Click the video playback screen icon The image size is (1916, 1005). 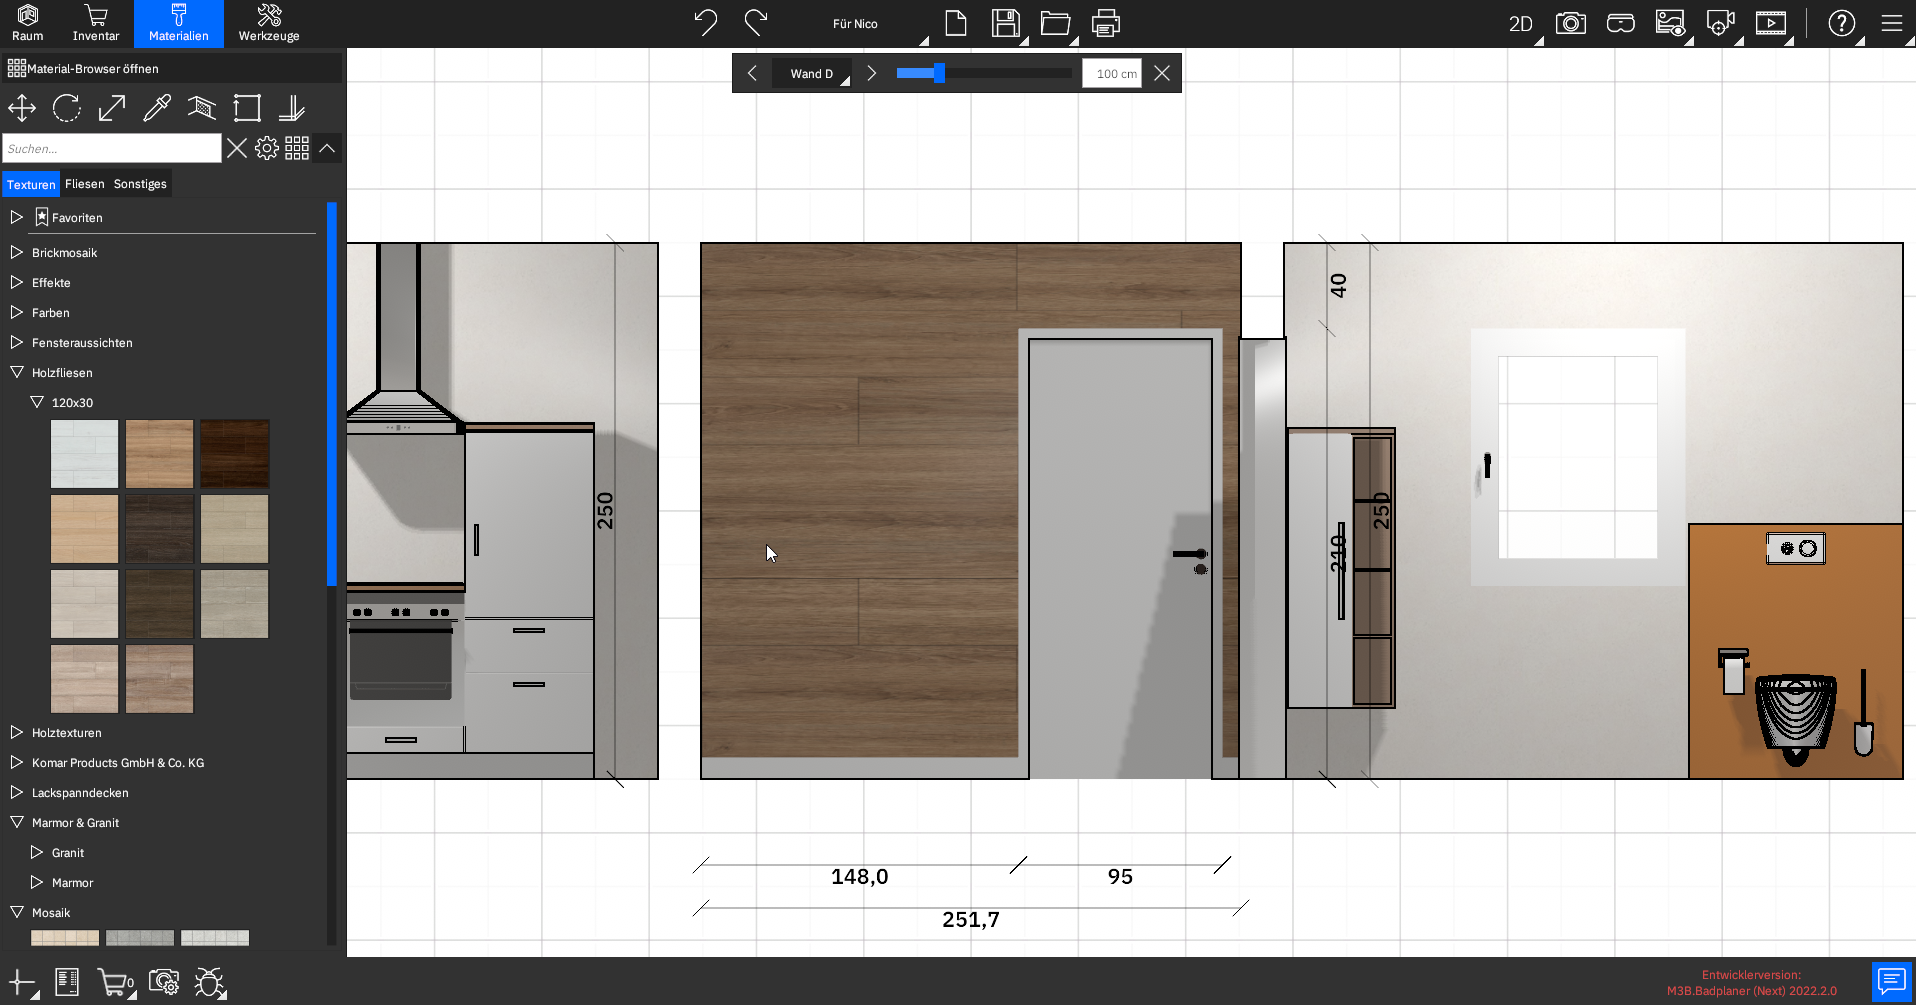click(1770, 23)
